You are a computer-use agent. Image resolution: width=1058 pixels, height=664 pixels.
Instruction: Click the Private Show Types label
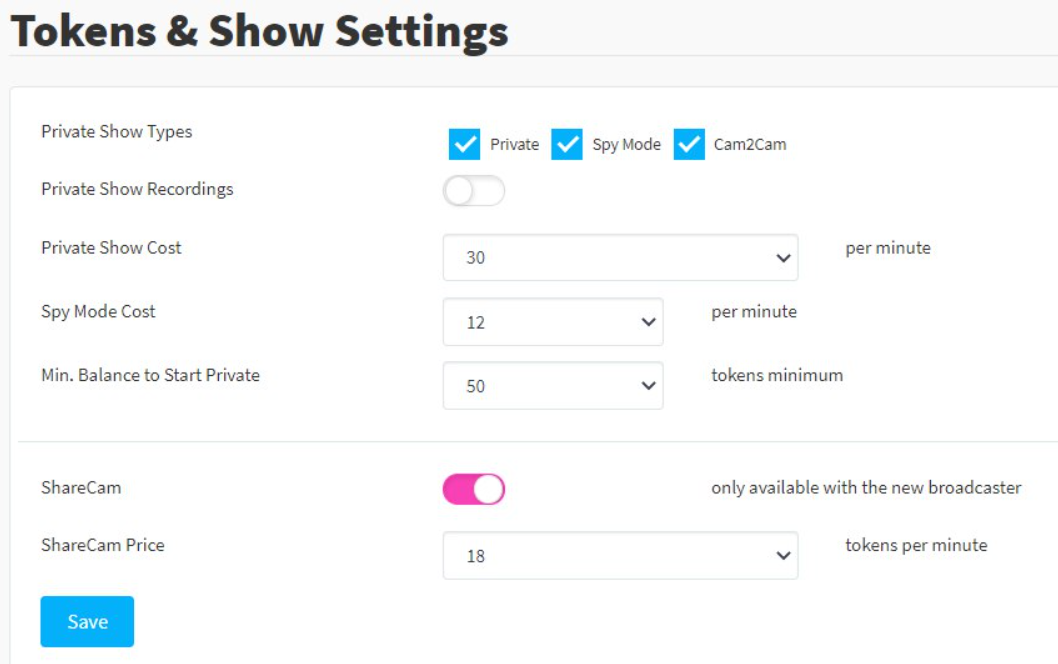(117, 132)
